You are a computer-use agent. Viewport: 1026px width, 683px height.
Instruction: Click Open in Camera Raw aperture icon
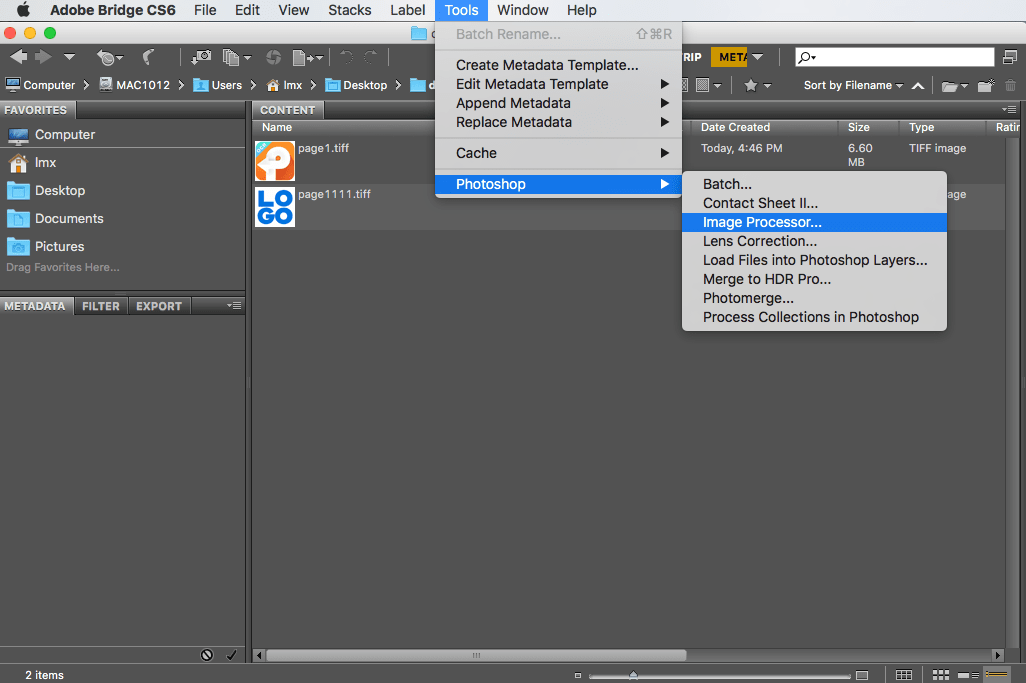click(x=274, y=58)
